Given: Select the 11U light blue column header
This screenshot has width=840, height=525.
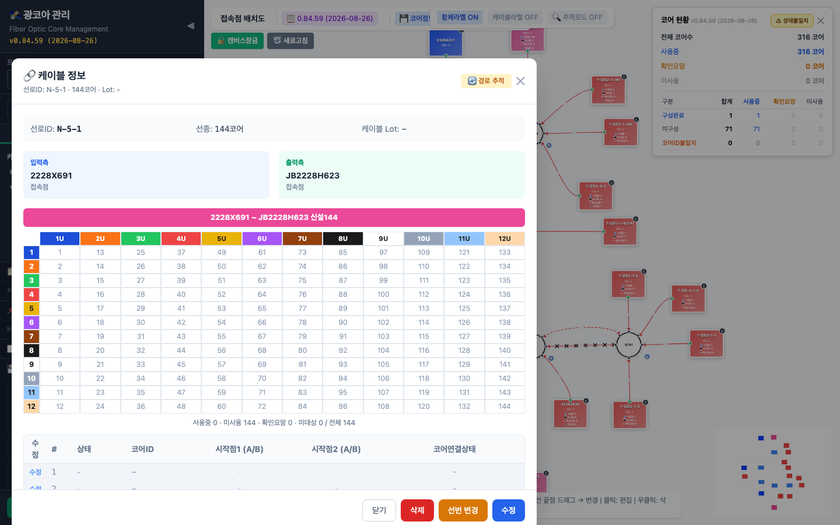Looking at the screenshot, I should coord(464,238).
